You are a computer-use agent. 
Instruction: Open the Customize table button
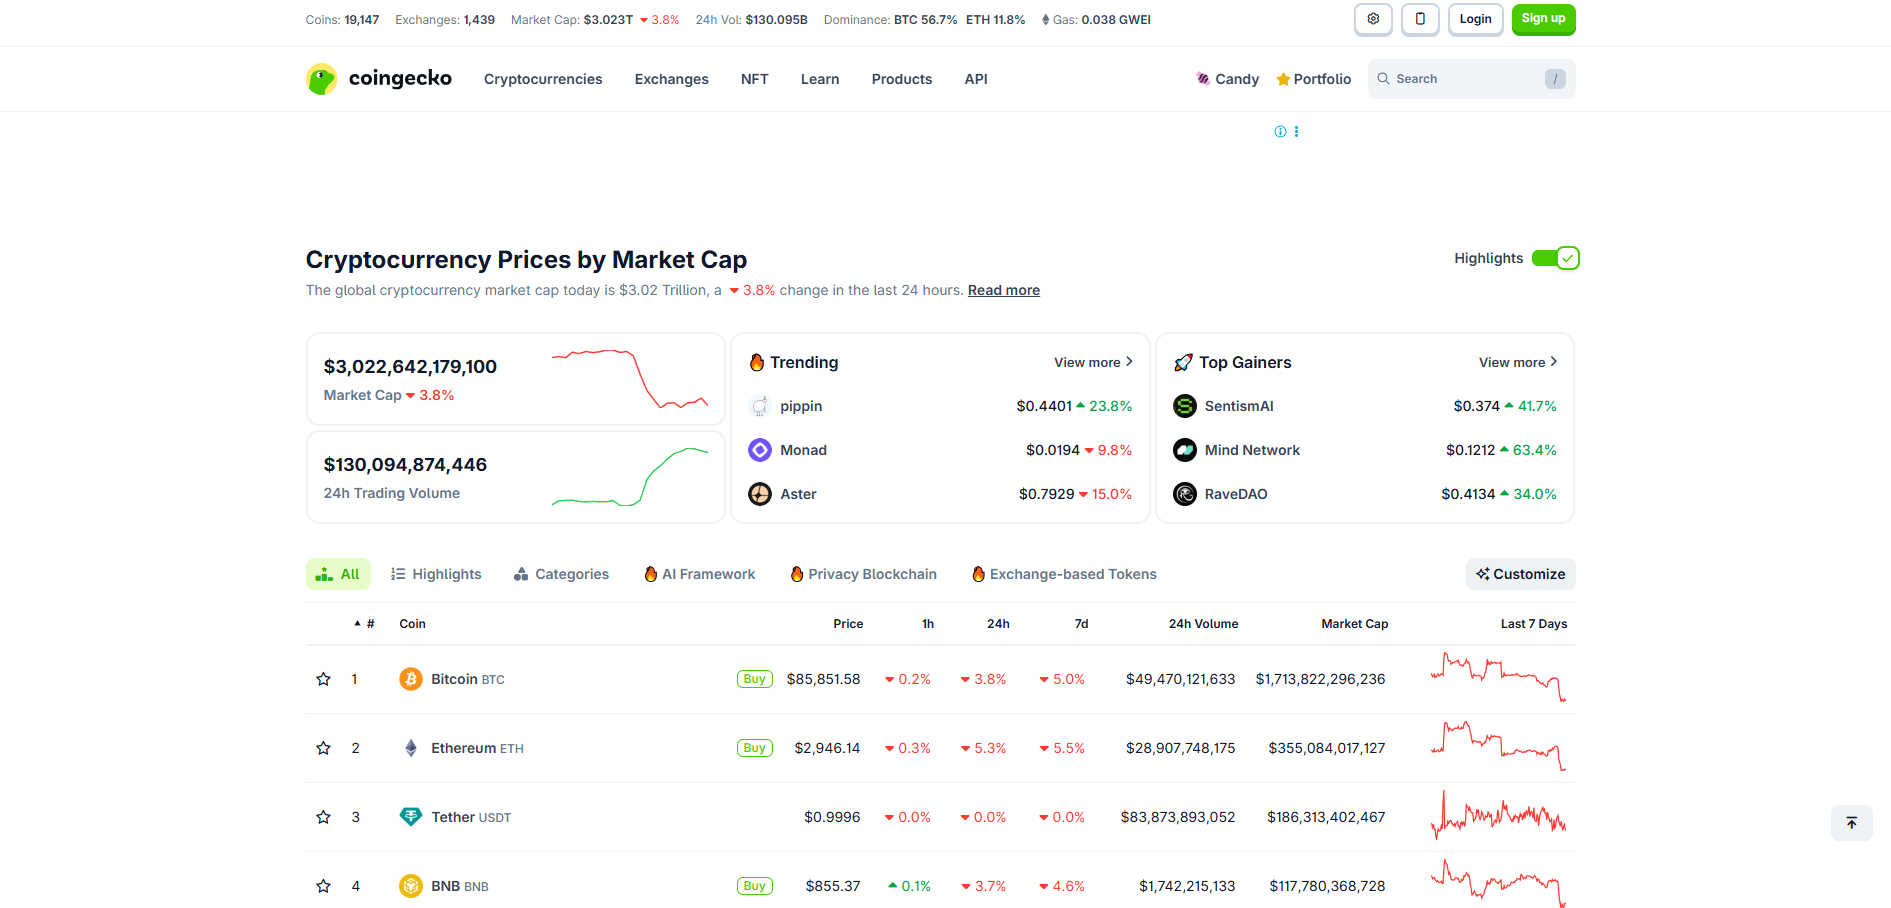(x=1521, y=574)
